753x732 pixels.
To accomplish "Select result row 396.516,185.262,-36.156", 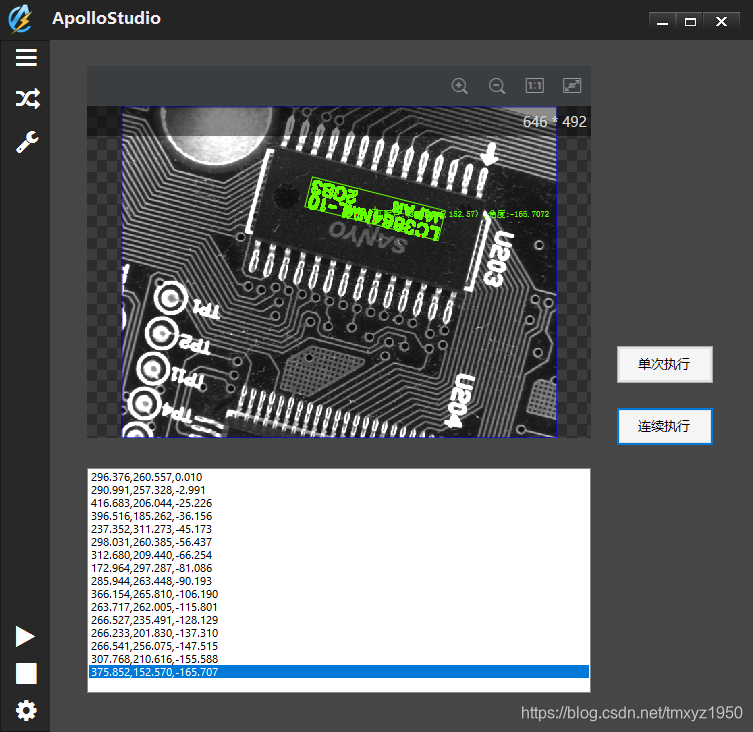I will click(x=339, y=516).
